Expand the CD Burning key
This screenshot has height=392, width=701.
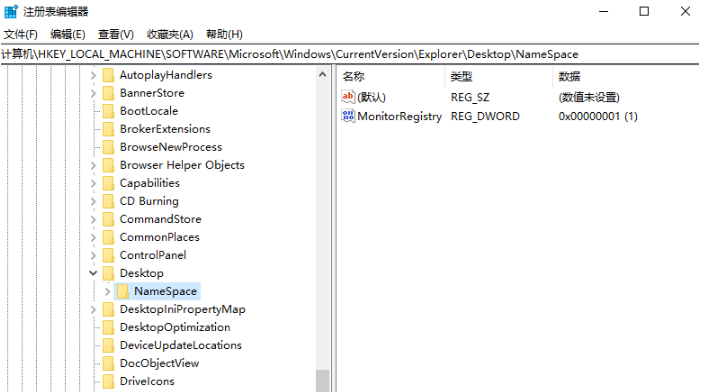click(93, 201)
